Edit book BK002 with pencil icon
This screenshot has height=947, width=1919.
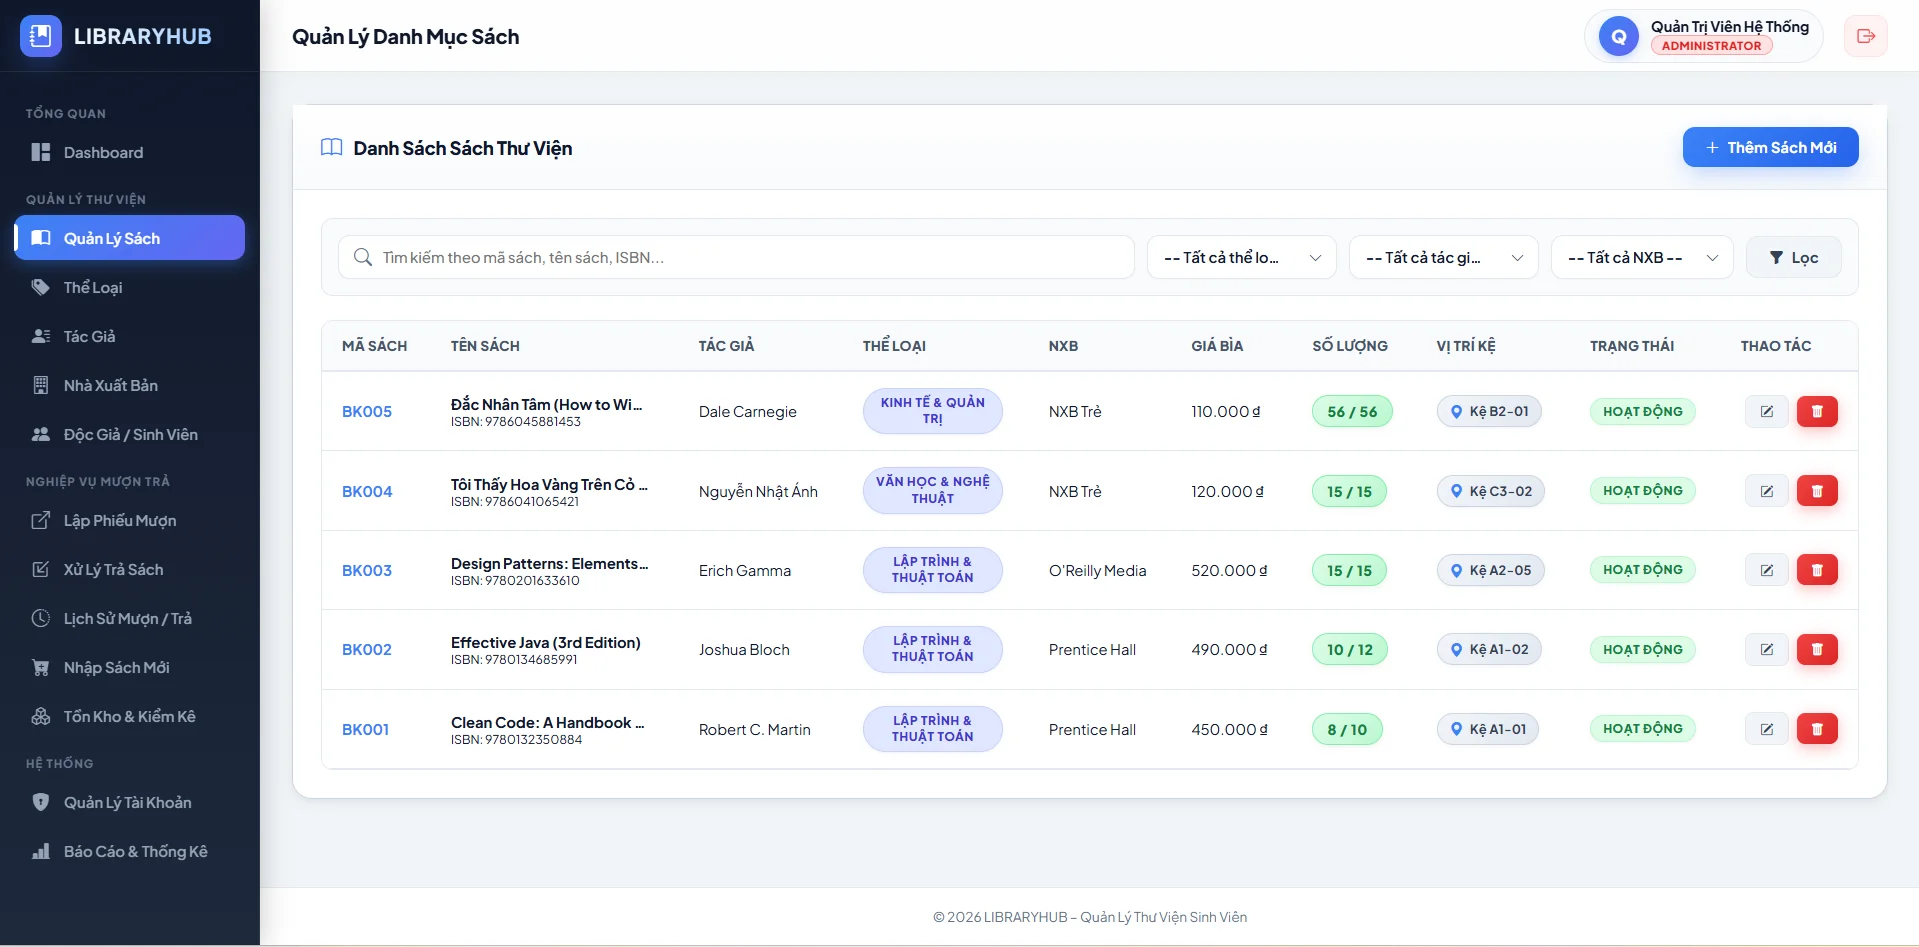(x=1767, y=649)
